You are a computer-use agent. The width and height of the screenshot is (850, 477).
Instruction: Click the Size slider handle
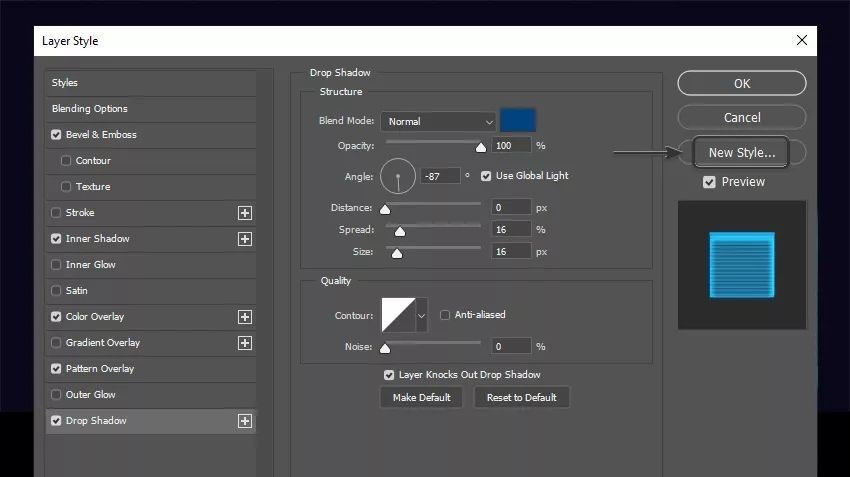[397, 253]
